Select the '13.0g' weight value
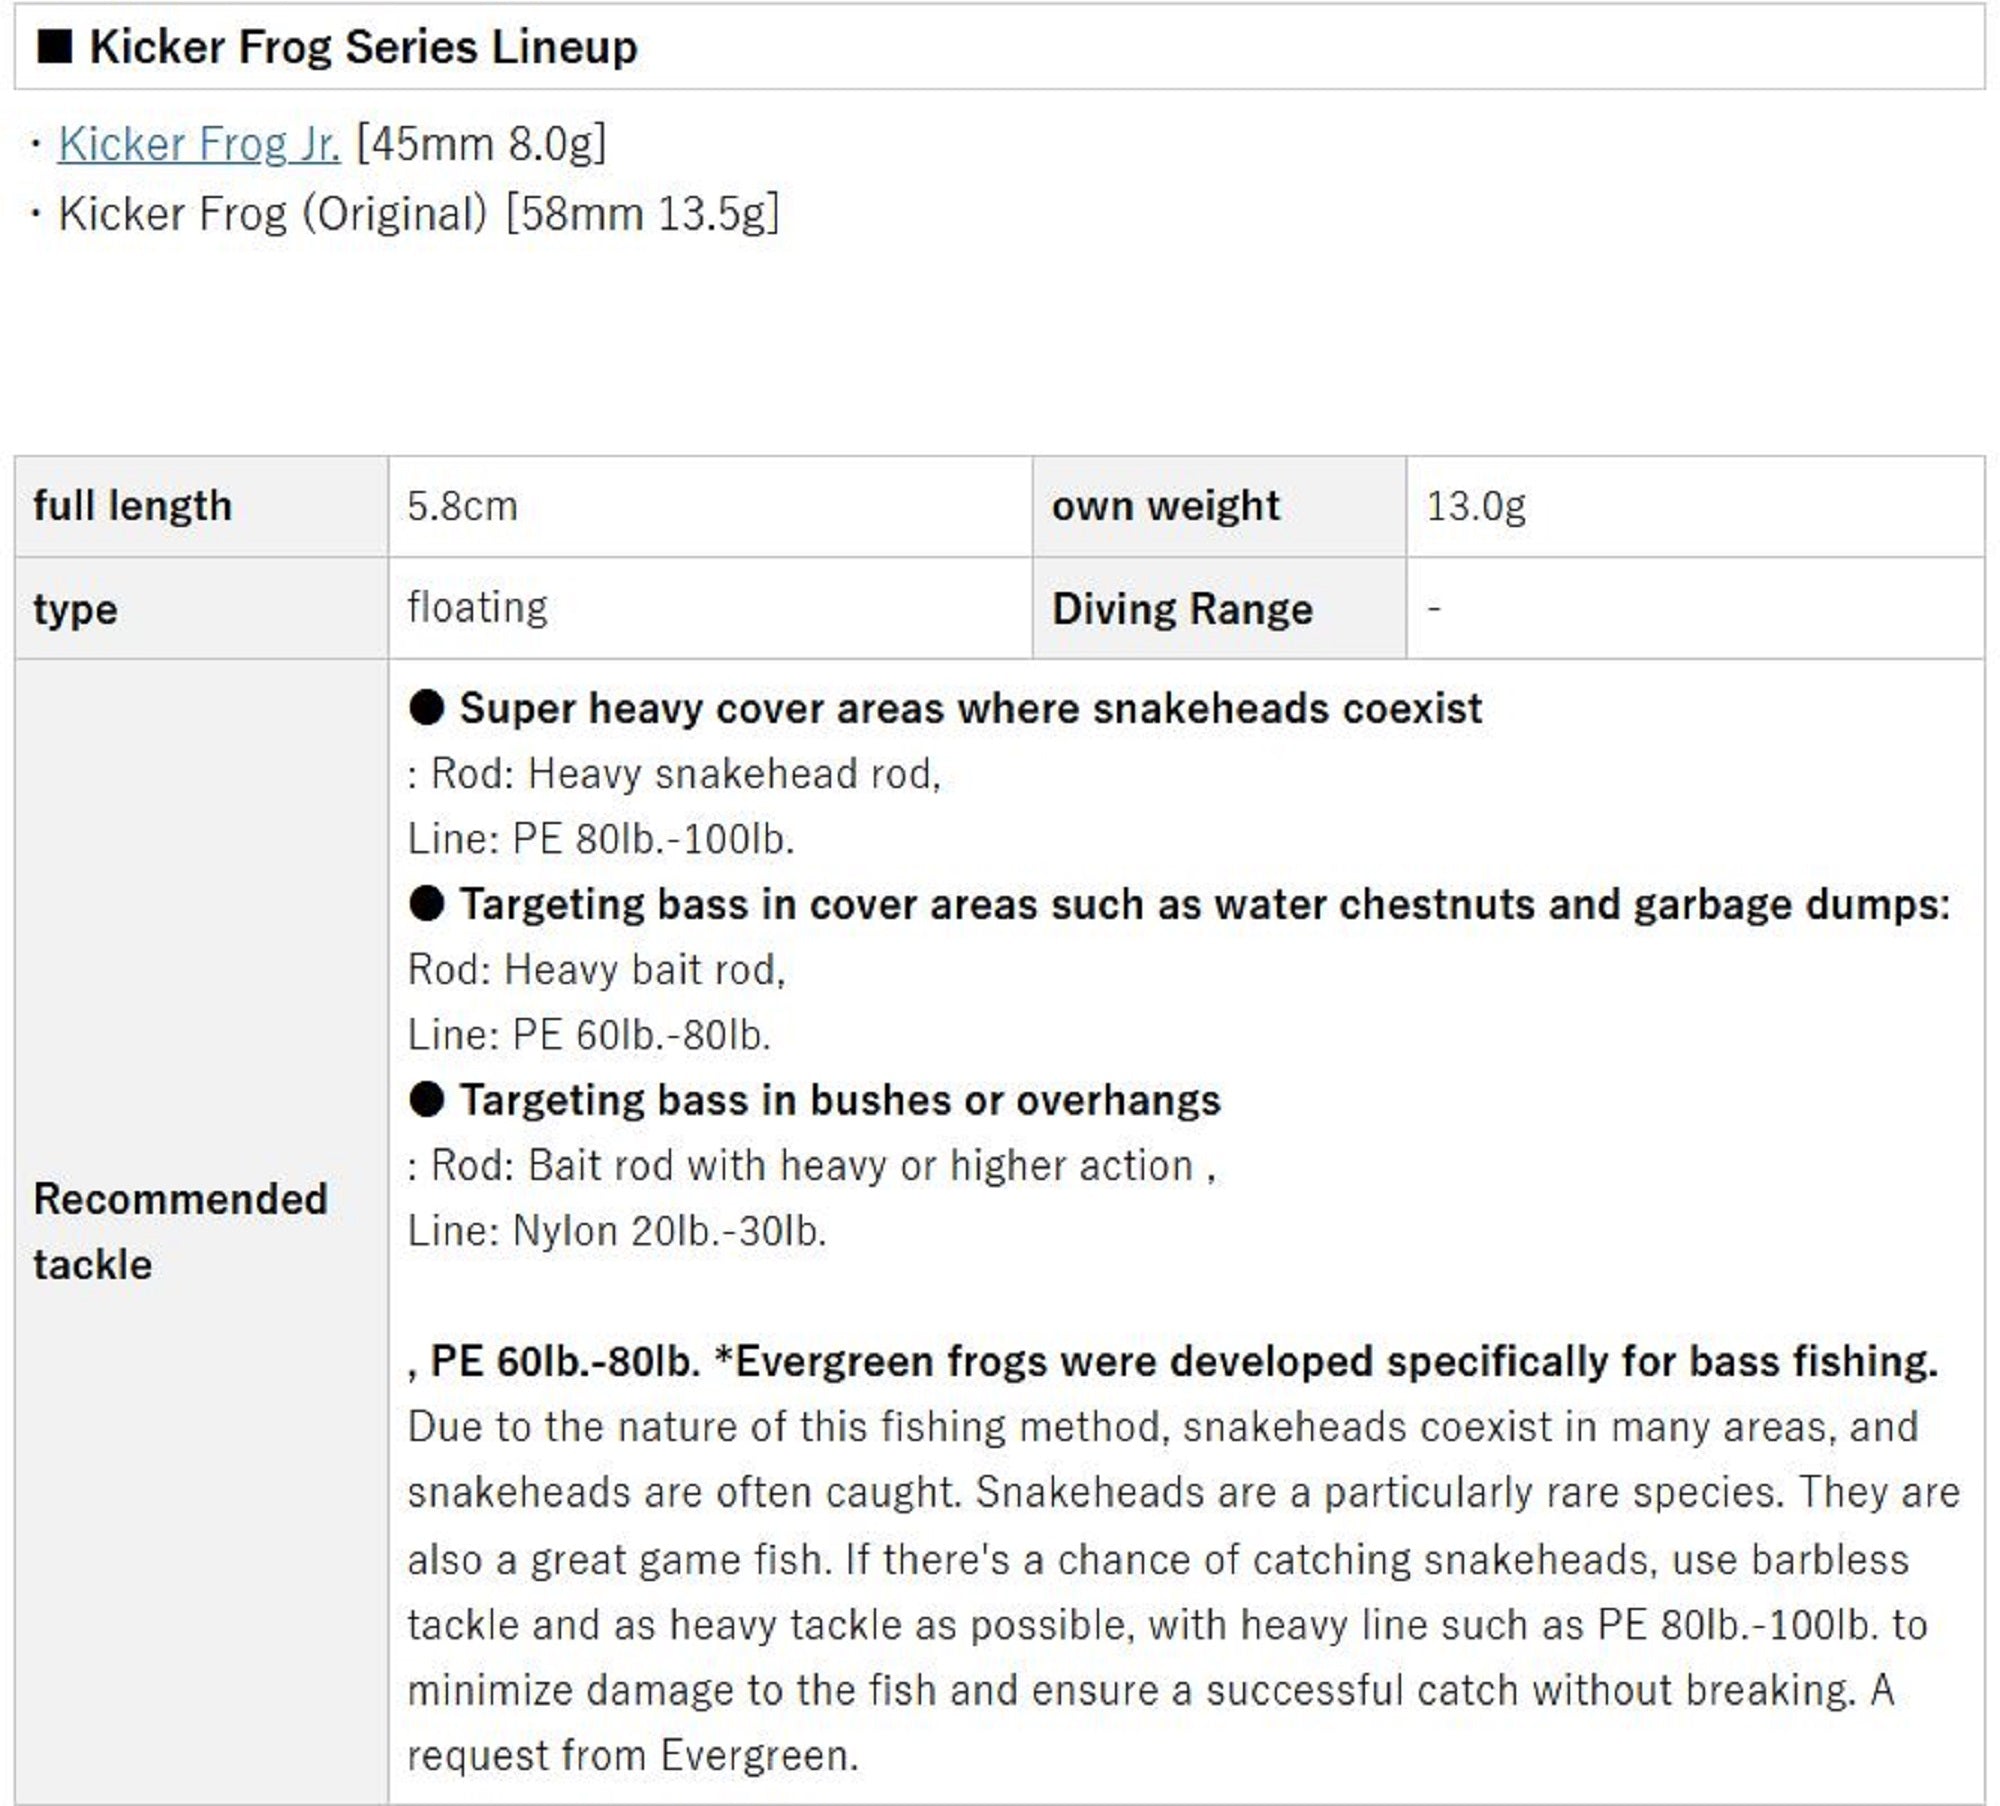This screenshot has width=2000, height=1806. [x=1476, y=506]
